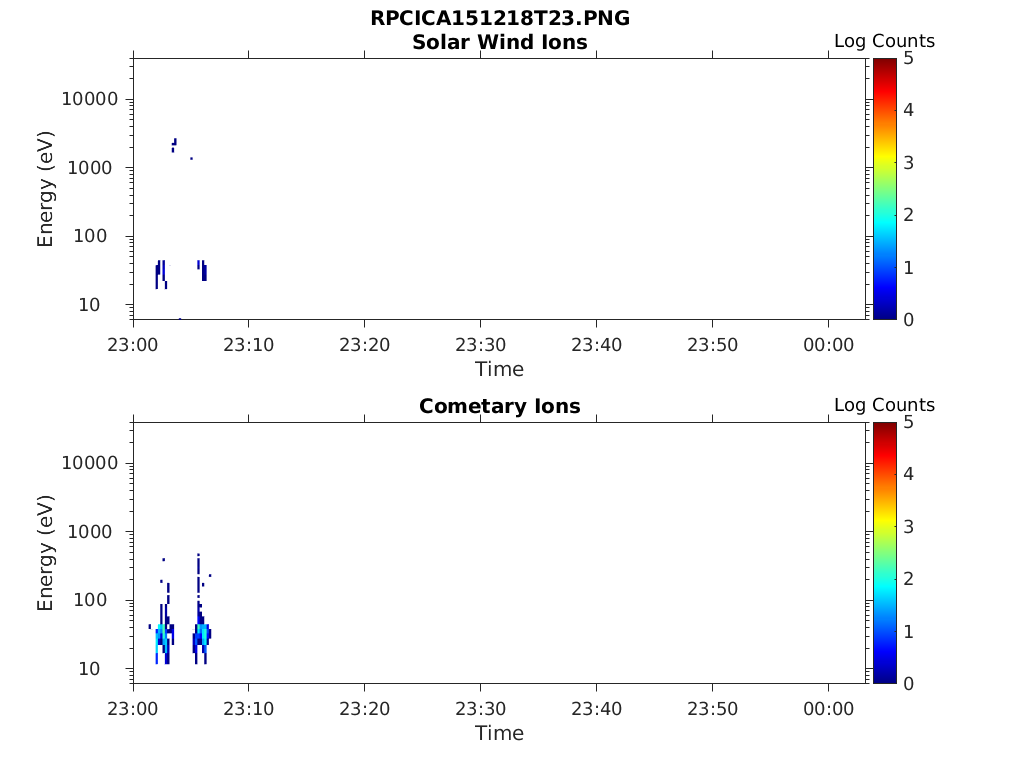Click the Cometary Ions colorbar
1024x768 pixels.
tap(884, 552)
